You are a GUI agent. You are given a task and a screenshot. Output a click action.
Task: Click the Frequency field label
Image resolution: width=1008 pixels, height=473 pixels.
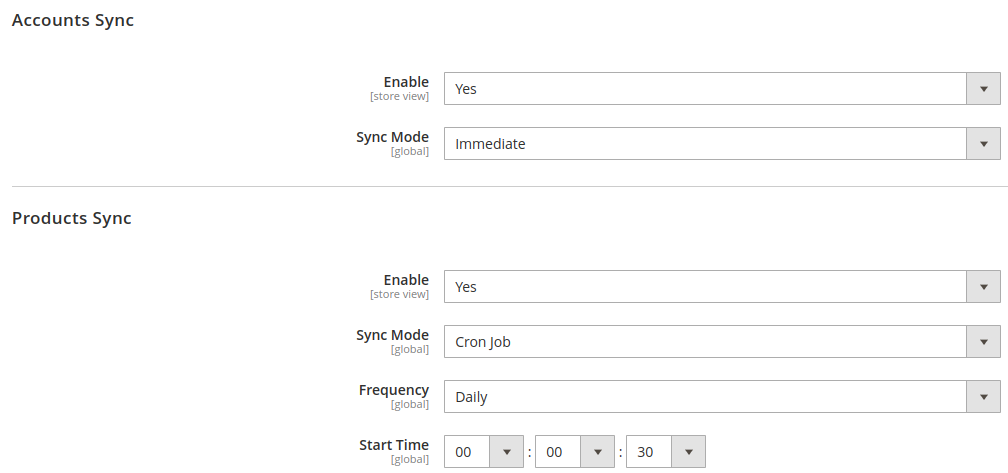tap(393, 390)
